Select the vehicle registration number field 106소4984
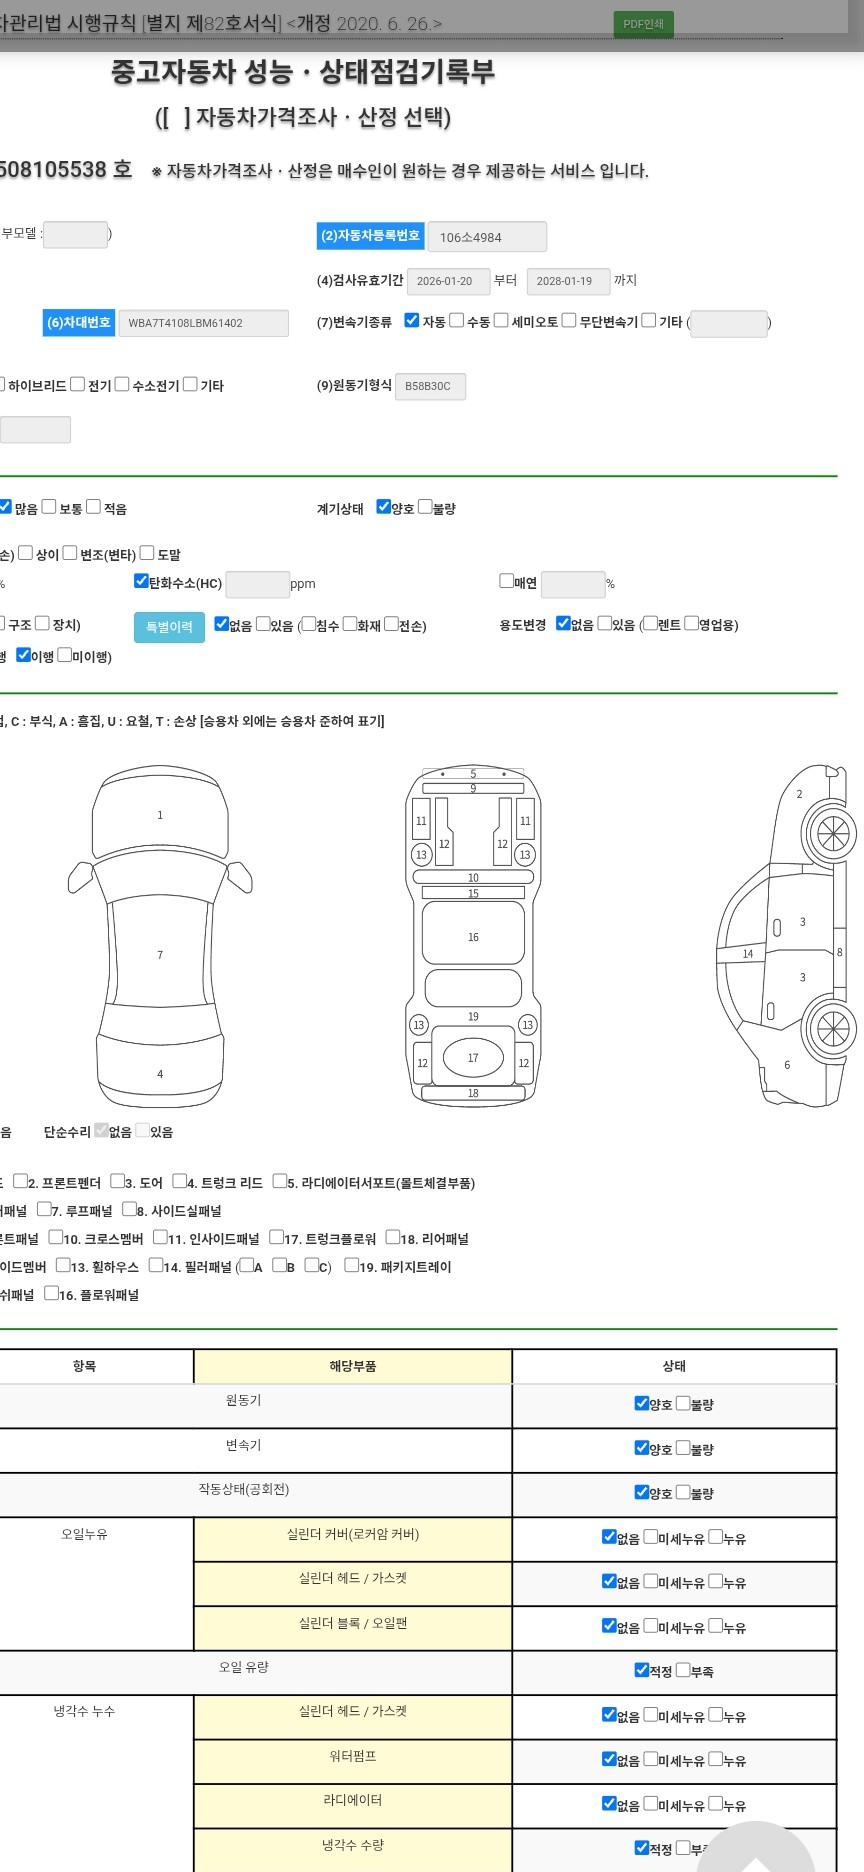This screenshot has height=1872, width=864. pyautogui.click(x=487, y=237)
